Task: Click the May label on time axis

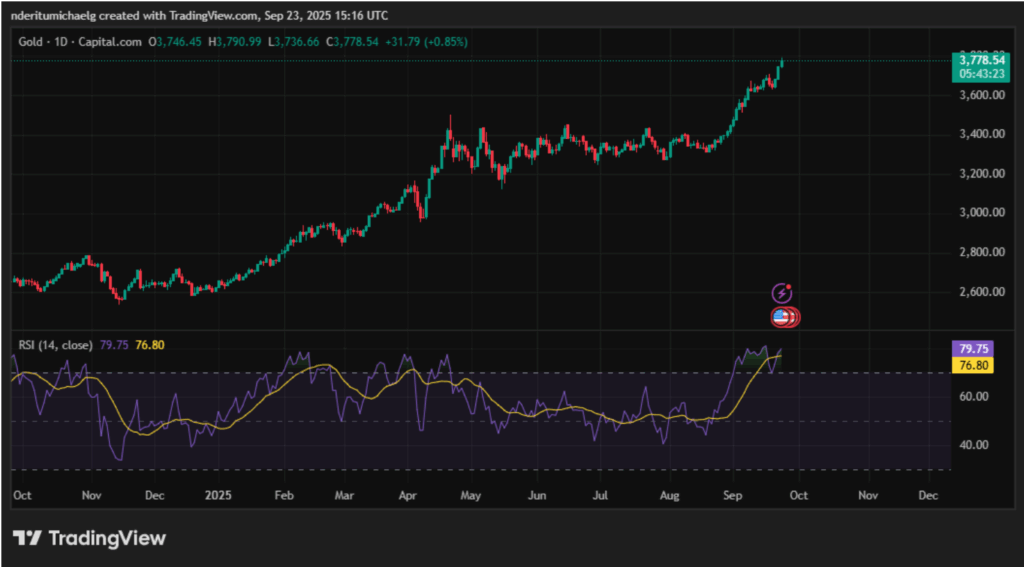Action: point(471,496)
